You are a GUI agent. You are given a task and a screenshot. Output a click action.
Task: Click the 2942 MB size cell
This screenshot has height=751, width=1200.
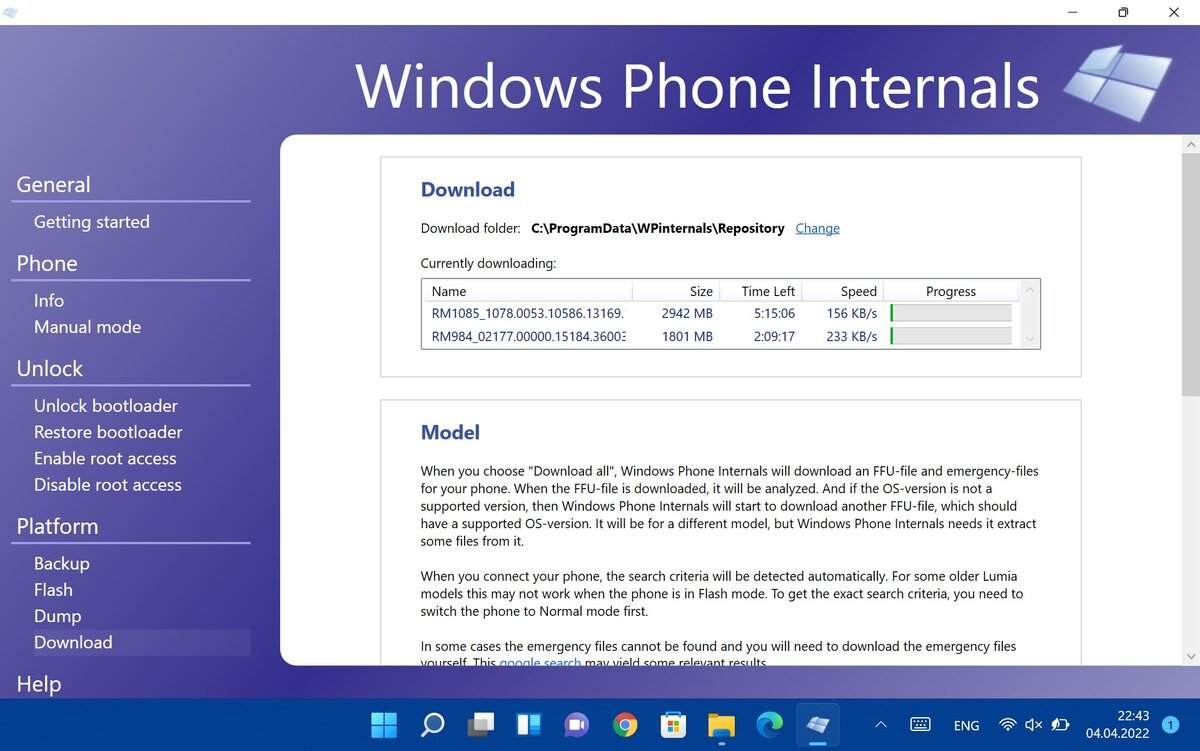pos(687,313)
